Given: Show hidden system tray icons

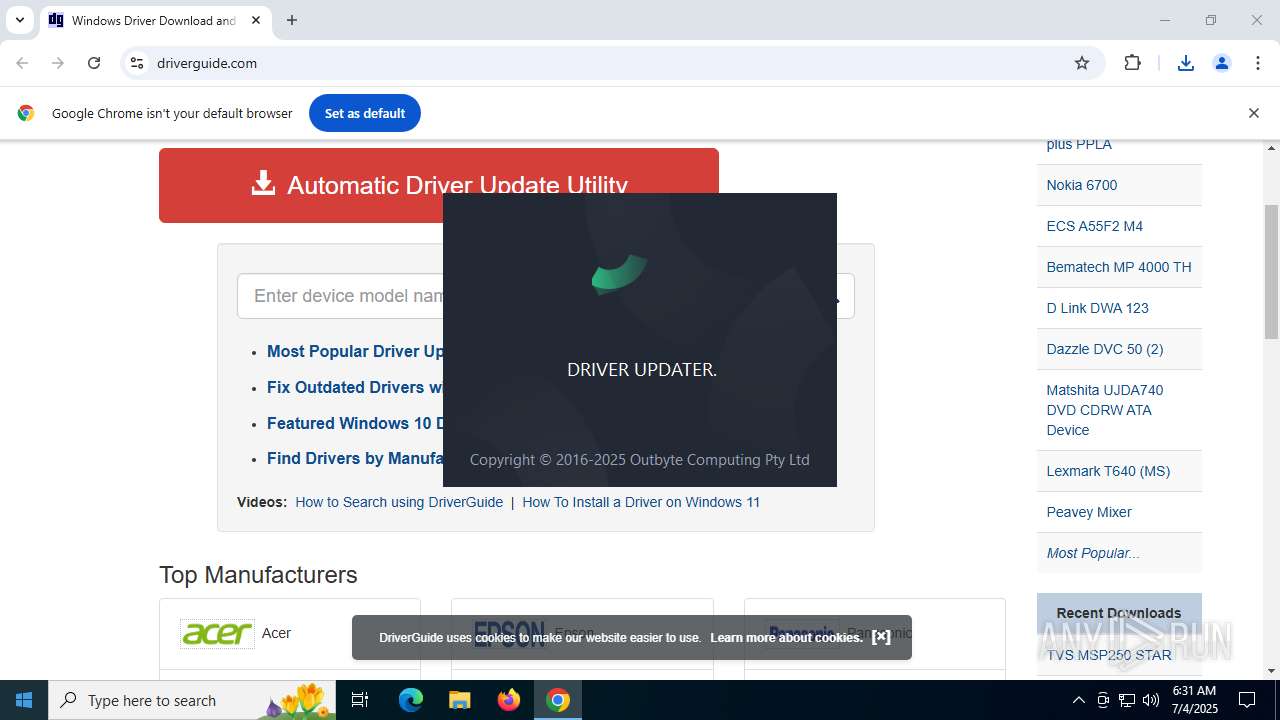Looking at the screenshot, I should coord(1078,700).
